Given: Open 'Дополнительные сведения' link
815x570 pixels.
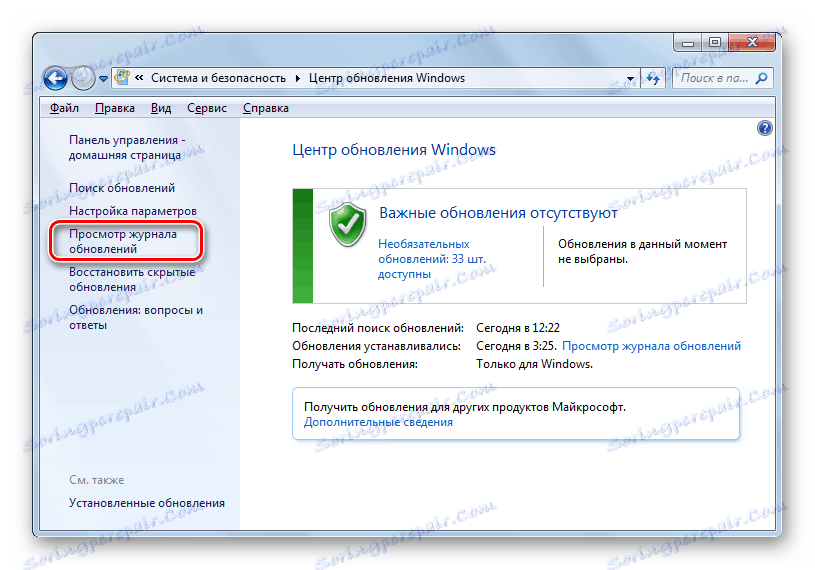Looking at the screenshot, I should 378,422.
